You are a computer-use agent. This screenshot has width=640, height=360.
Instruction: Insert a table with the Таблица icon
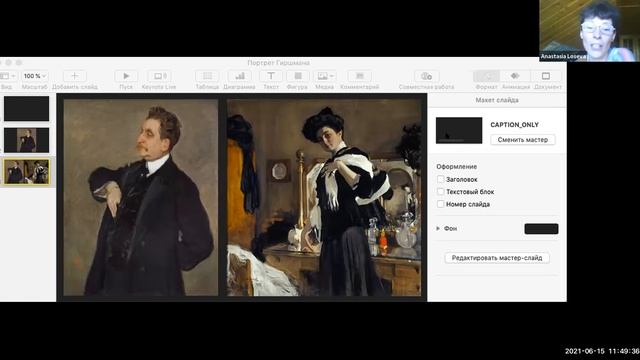point(207,76)
